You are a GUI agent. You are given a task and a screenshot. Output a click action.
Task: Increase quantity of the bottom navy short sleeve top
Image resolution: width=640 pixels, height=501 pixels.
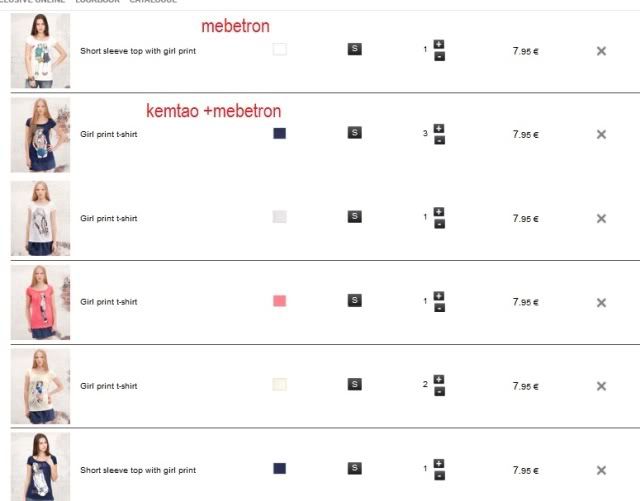(x=439, y=463)
